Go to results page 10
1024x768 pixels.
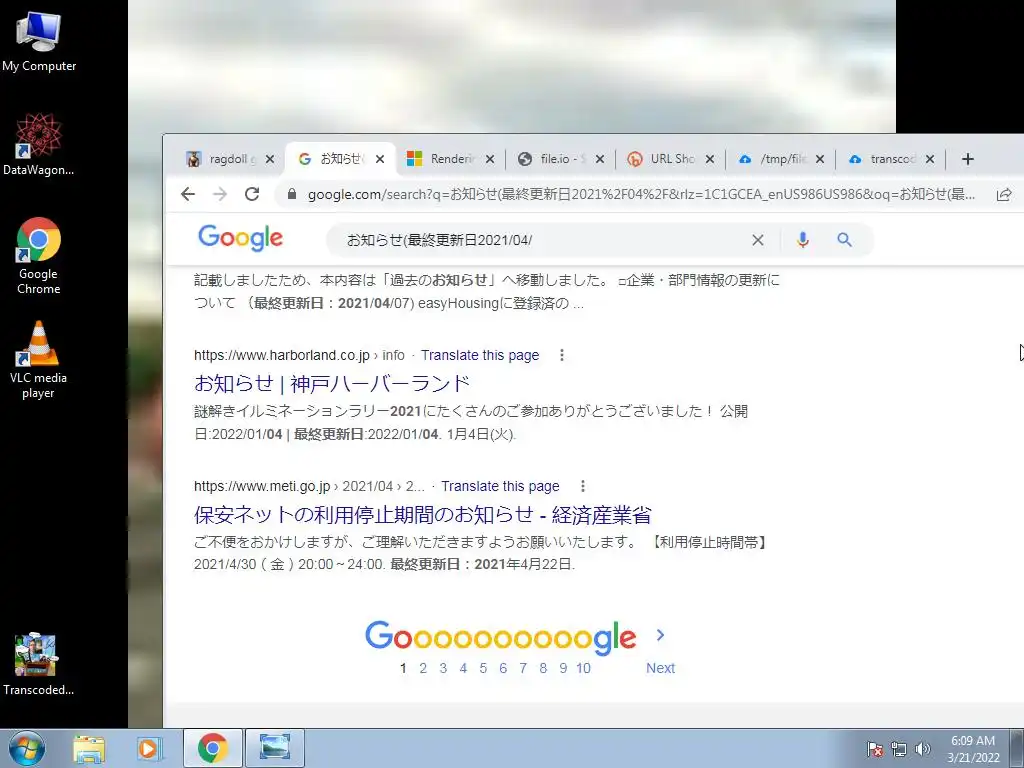pos(583,668)
